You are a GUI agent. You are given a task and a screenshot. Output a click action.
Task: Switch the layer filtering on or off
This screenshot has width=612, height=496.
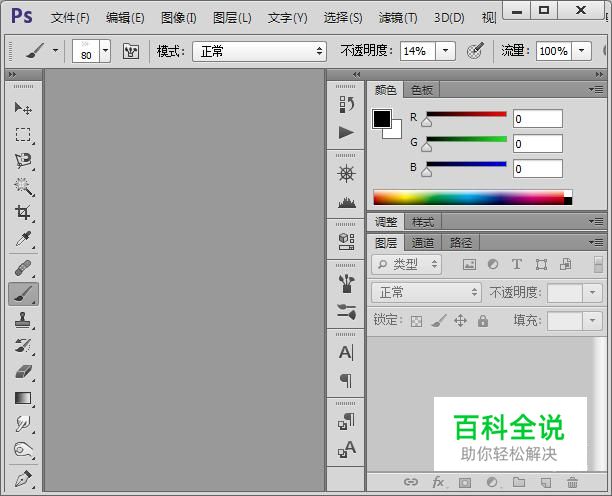pos(598,265)
